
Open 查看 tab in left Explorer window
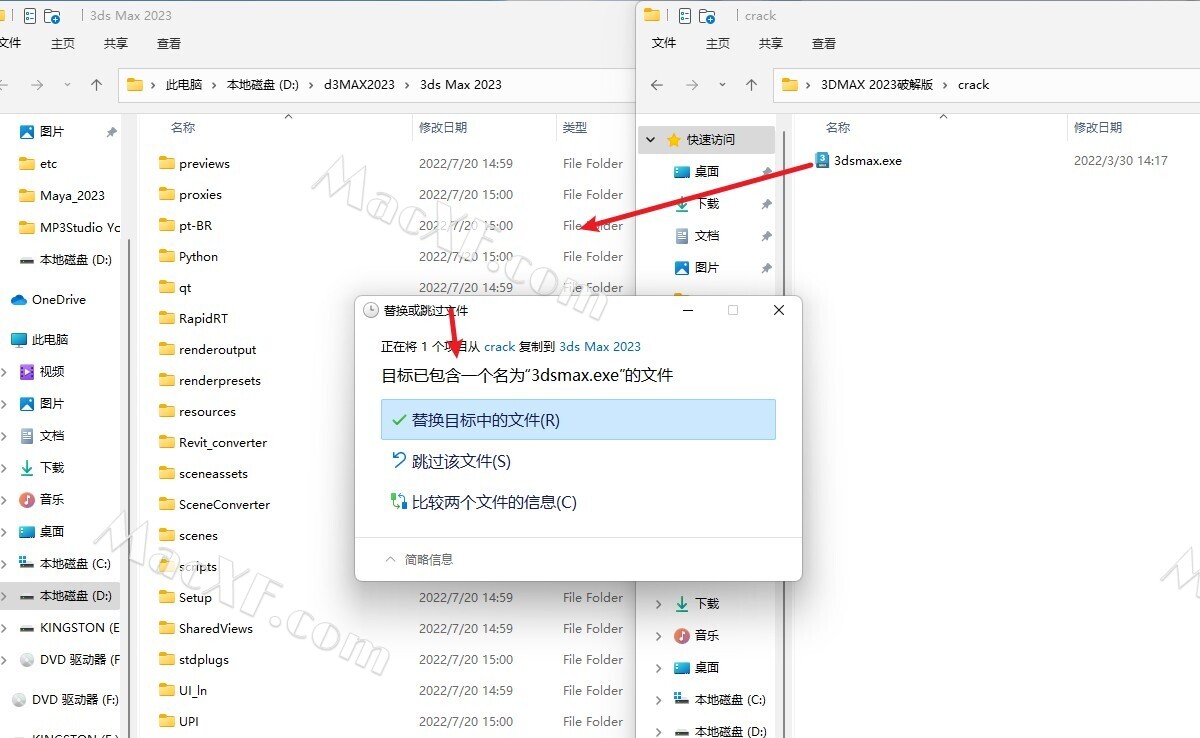click(x=169, y=43)
